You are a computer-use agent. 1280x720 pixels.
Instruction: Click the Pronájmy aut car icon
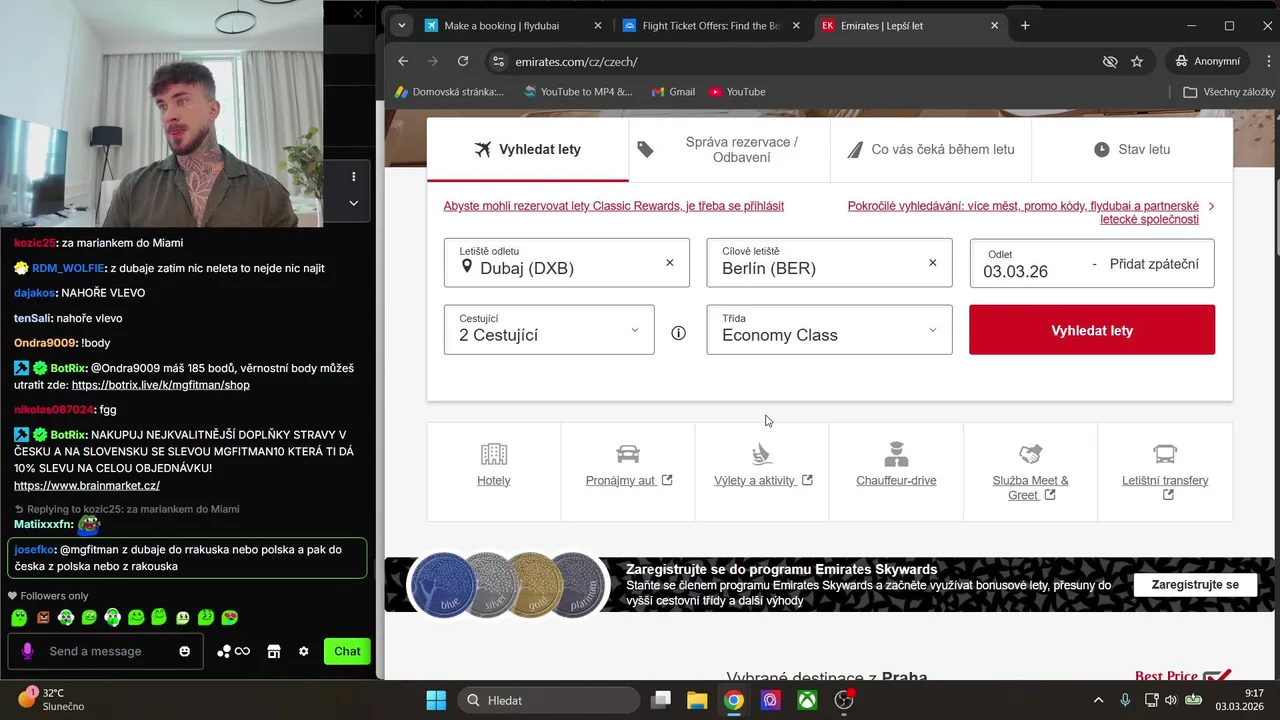pos(628,454)
